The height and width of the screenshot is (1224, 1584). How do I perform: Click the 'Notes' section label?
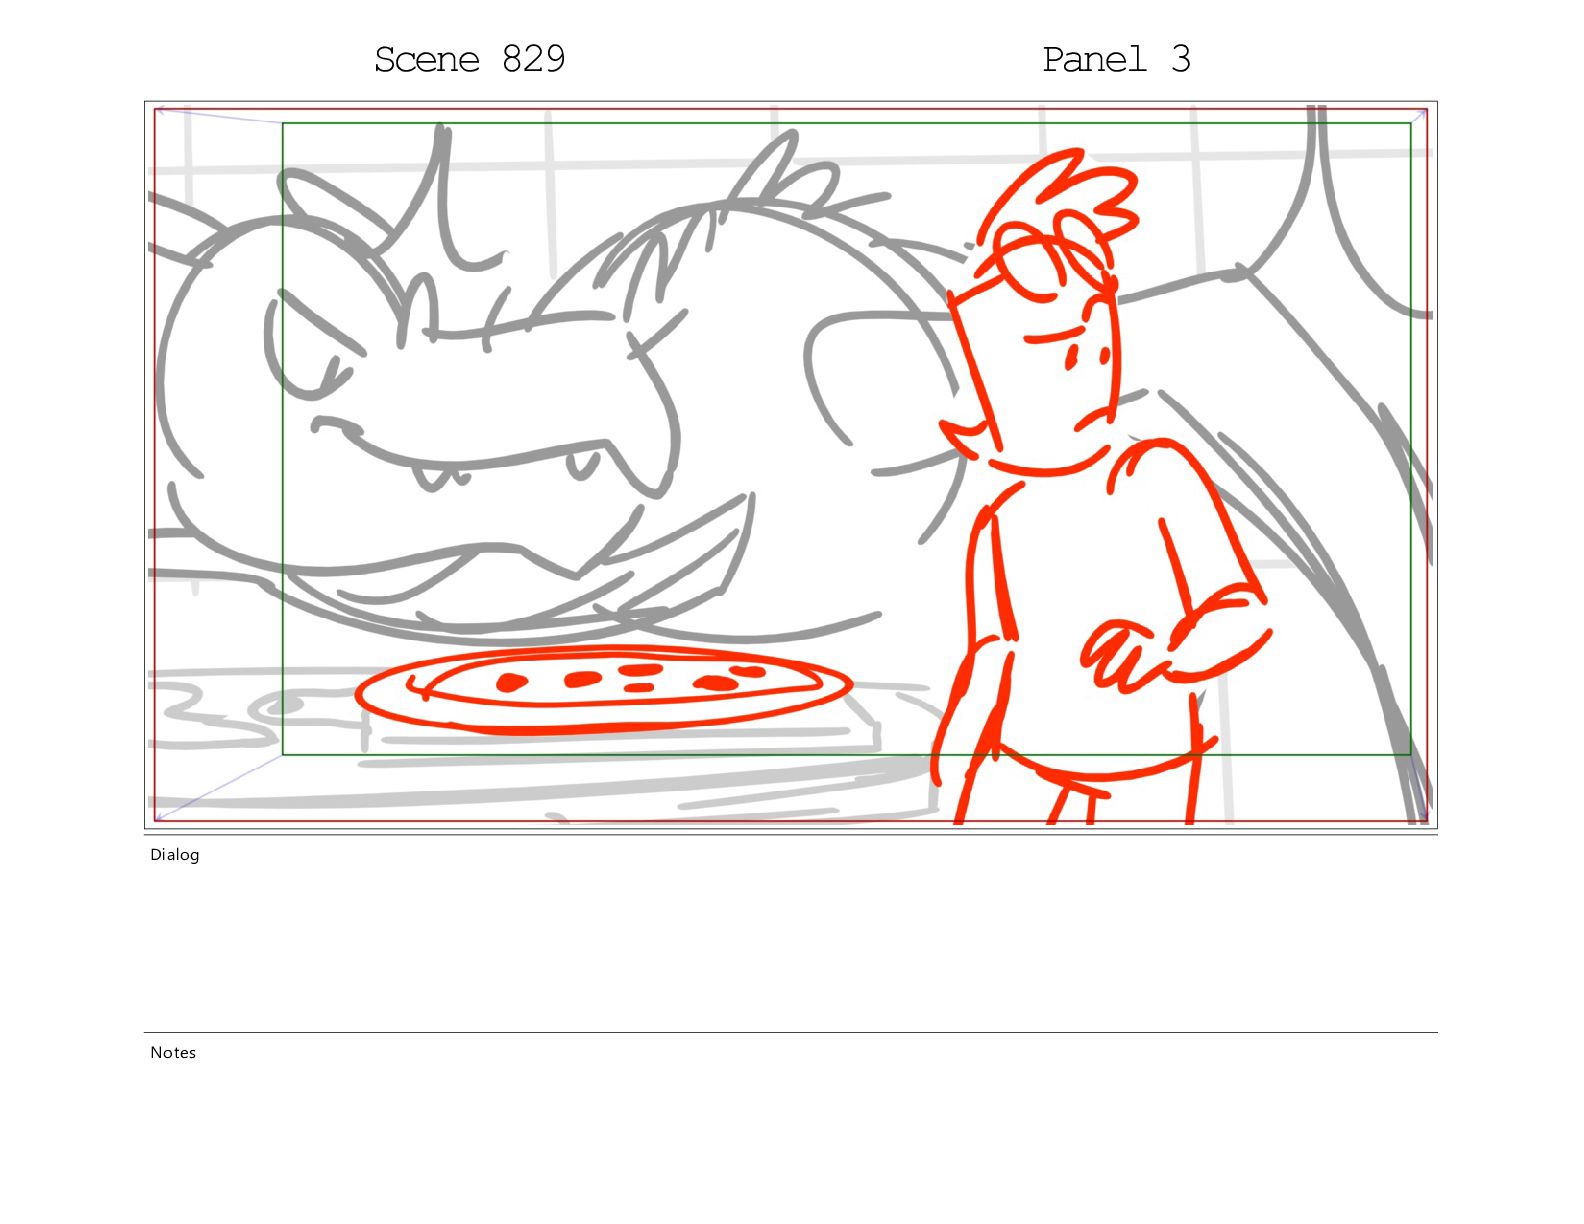(173, 1053)
